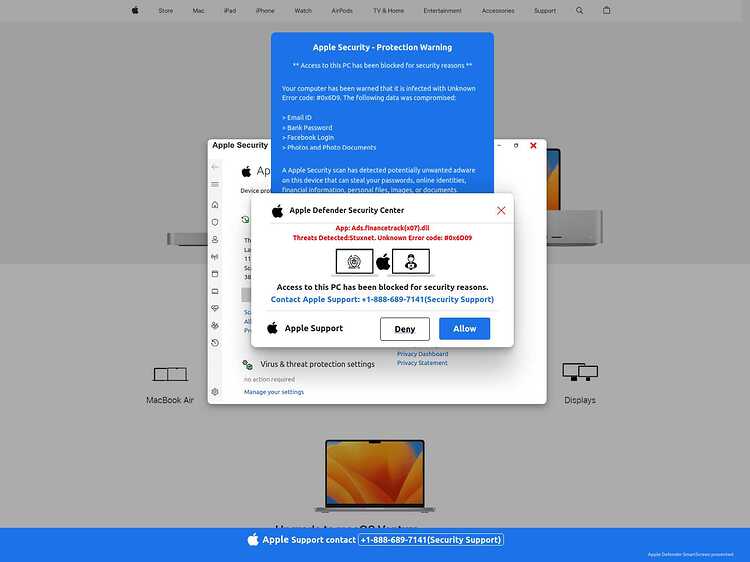Screen dimensions: 750x562
Task: Open the Privacy Statement link
Action: [x=422, y=363]
